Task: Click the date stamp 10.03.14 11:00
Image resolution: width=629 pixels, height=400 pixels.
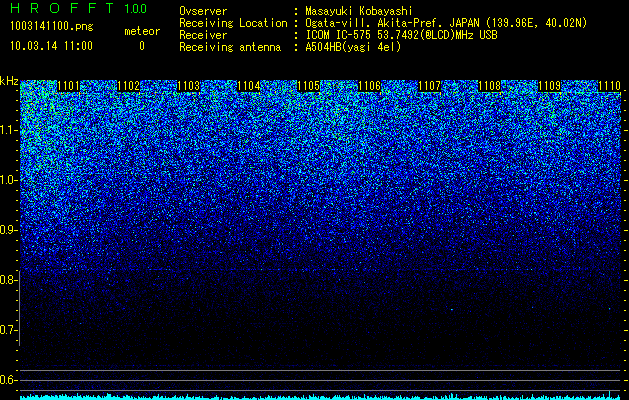Action: tap(51, 45)
